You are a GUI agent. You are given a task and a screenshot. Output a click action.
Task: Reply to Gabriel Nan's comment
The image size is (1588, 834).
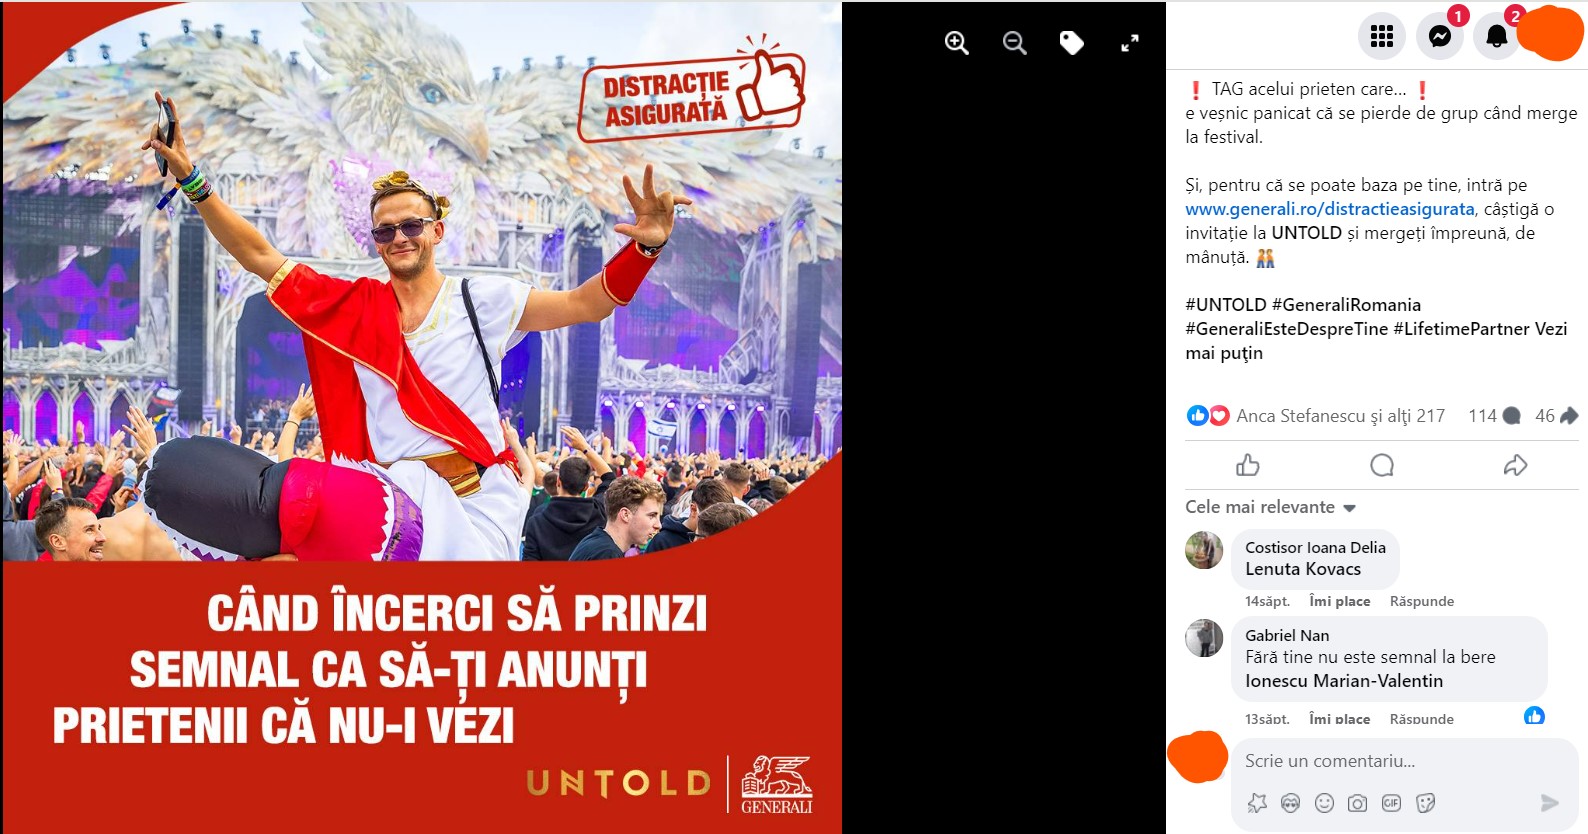[1421, 719]
